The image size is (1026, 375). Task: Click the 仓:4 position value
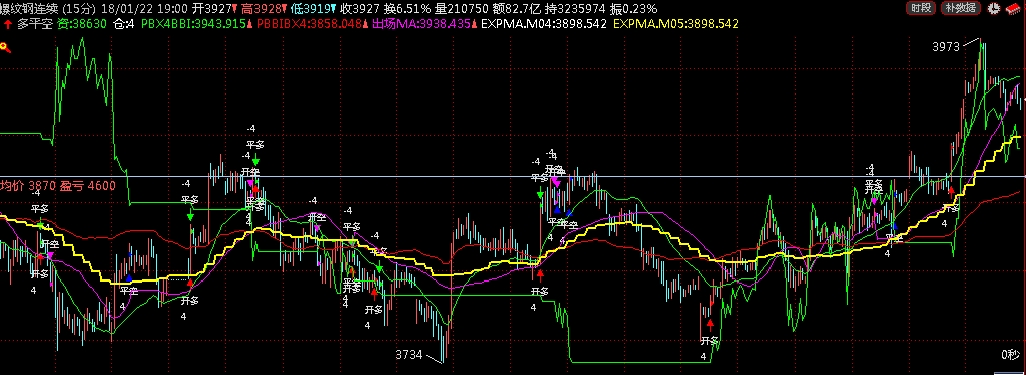[124, 24]
